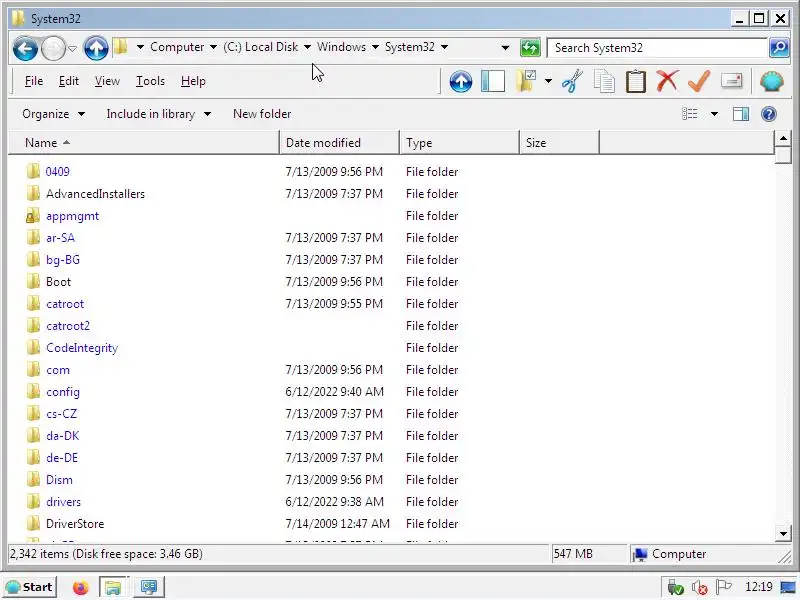
Task: Click the network tray icon
Action: 676,588
